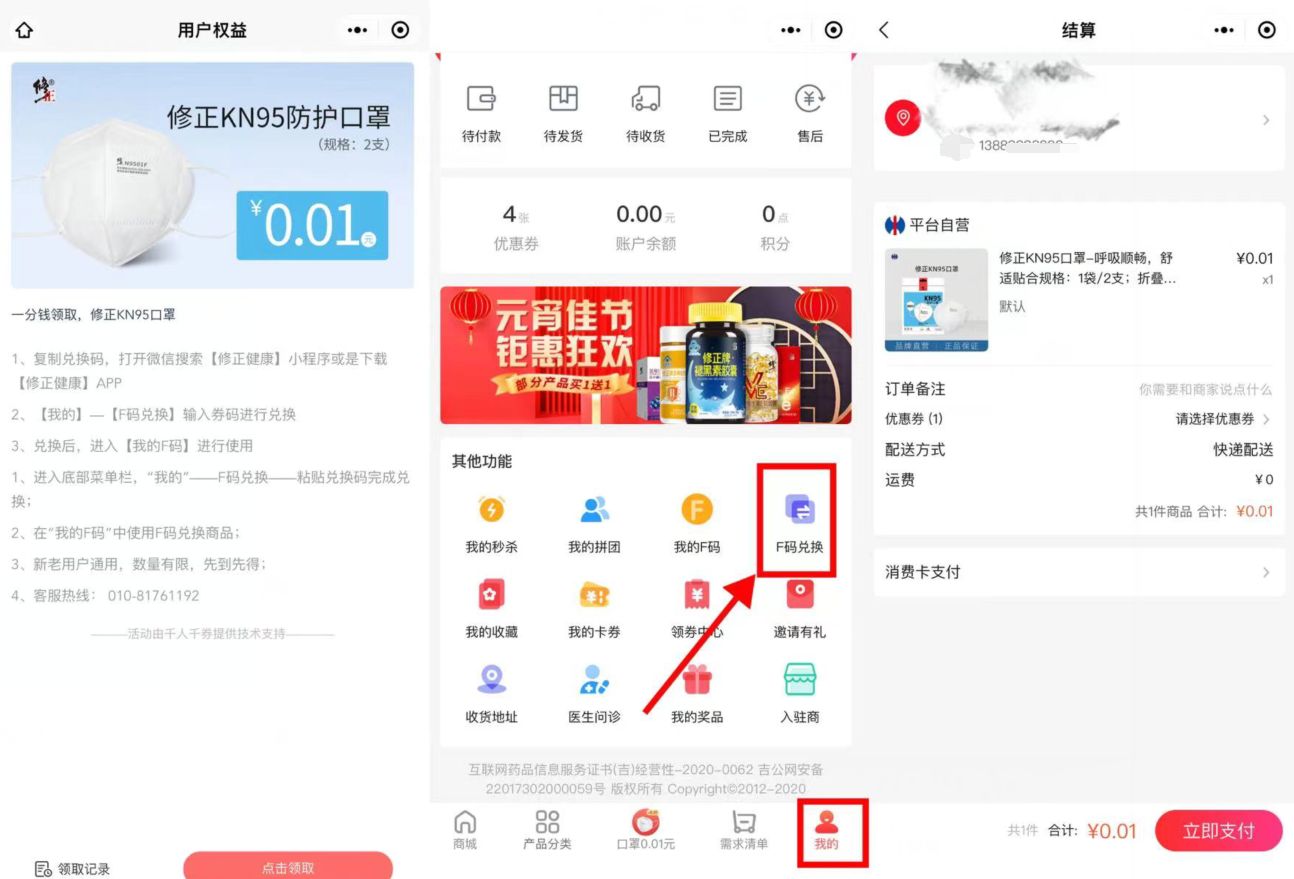
Task: Open 售后 service orders
Action: click(810, 114)
